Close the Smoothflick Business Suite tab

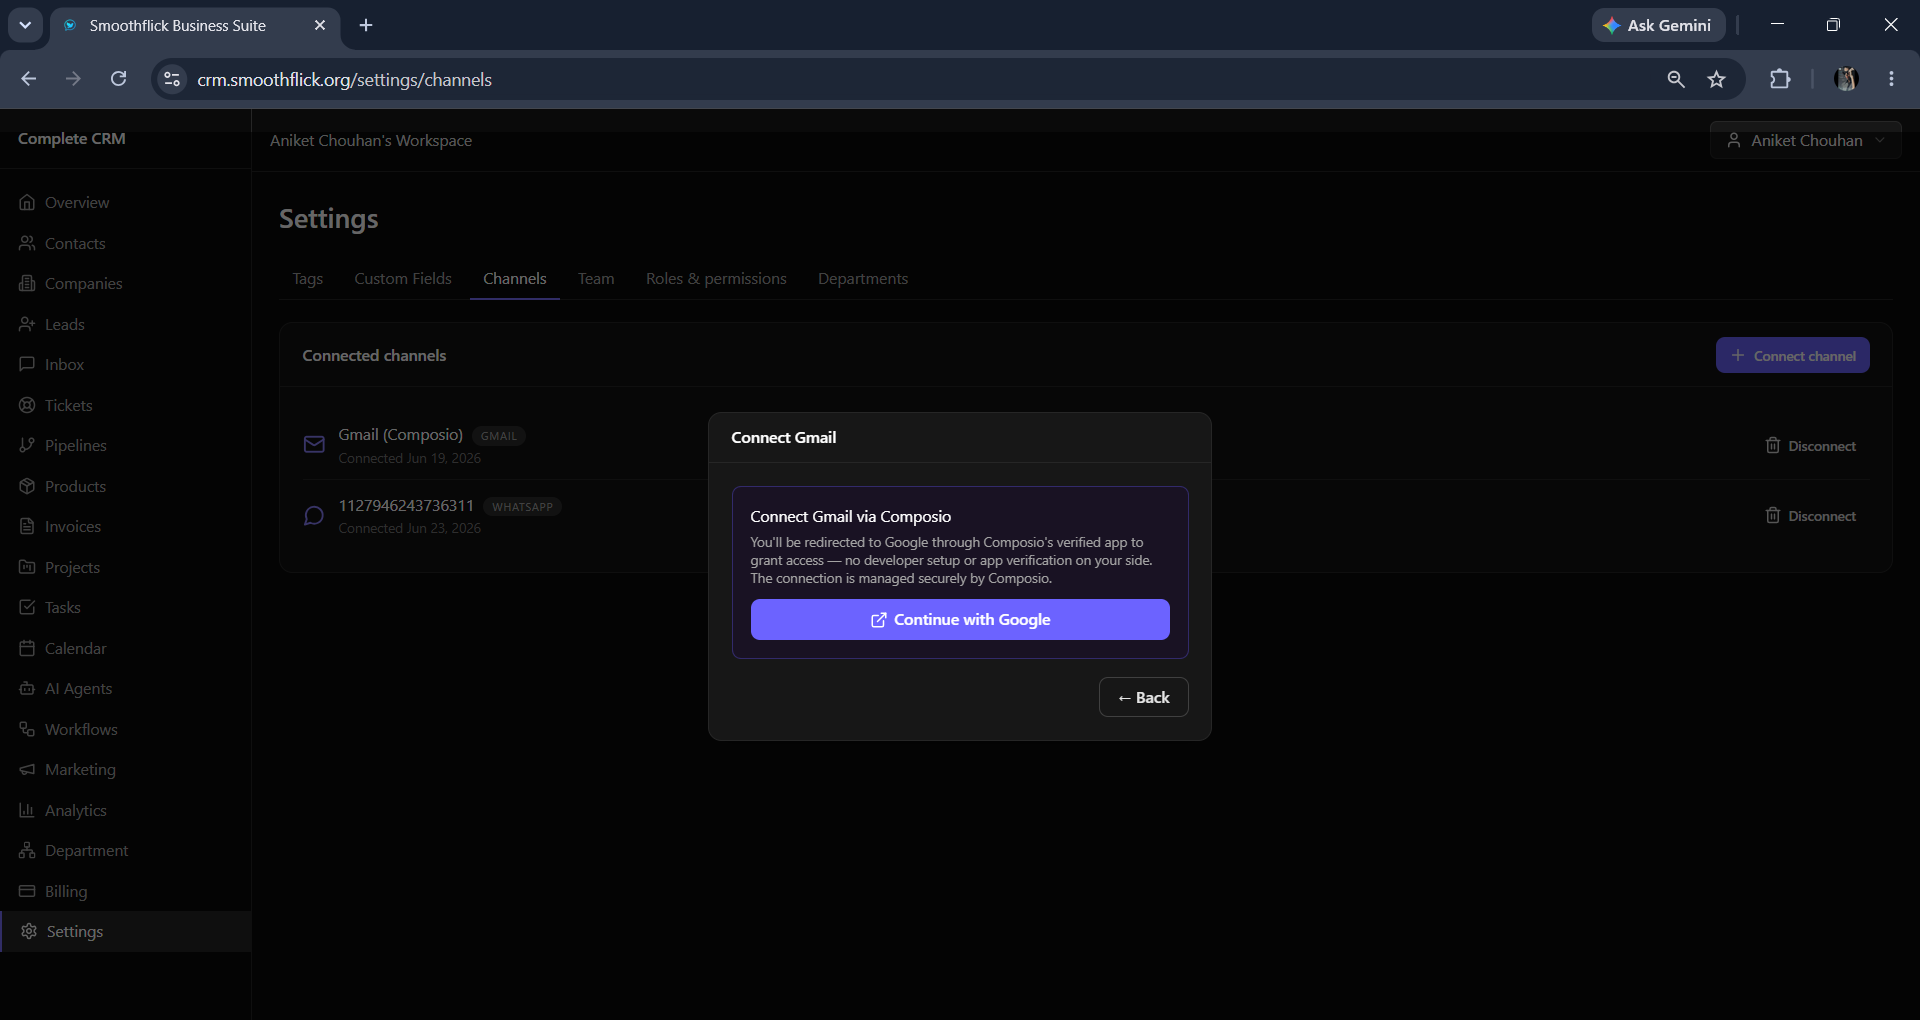tap(320, 25)
